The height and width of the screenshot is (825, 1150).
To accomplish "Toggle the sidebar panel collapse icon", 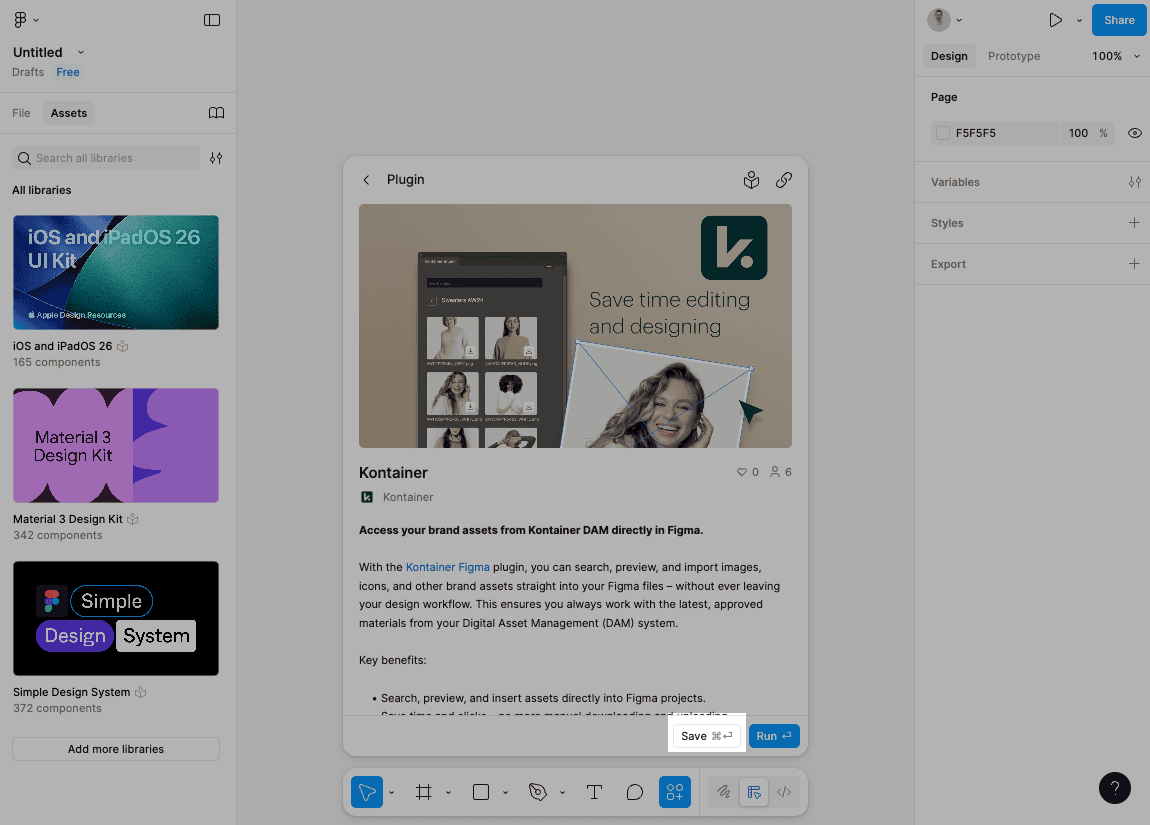I will click(212, 20).
